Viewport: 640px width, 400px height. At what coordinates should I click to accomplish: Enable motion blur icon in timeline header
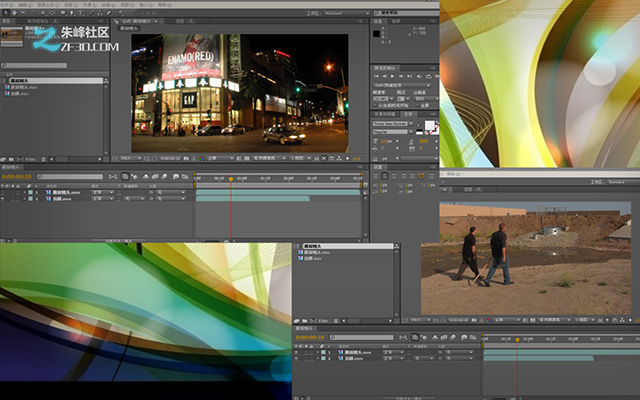pyautogui.click(x=164, y=176)
